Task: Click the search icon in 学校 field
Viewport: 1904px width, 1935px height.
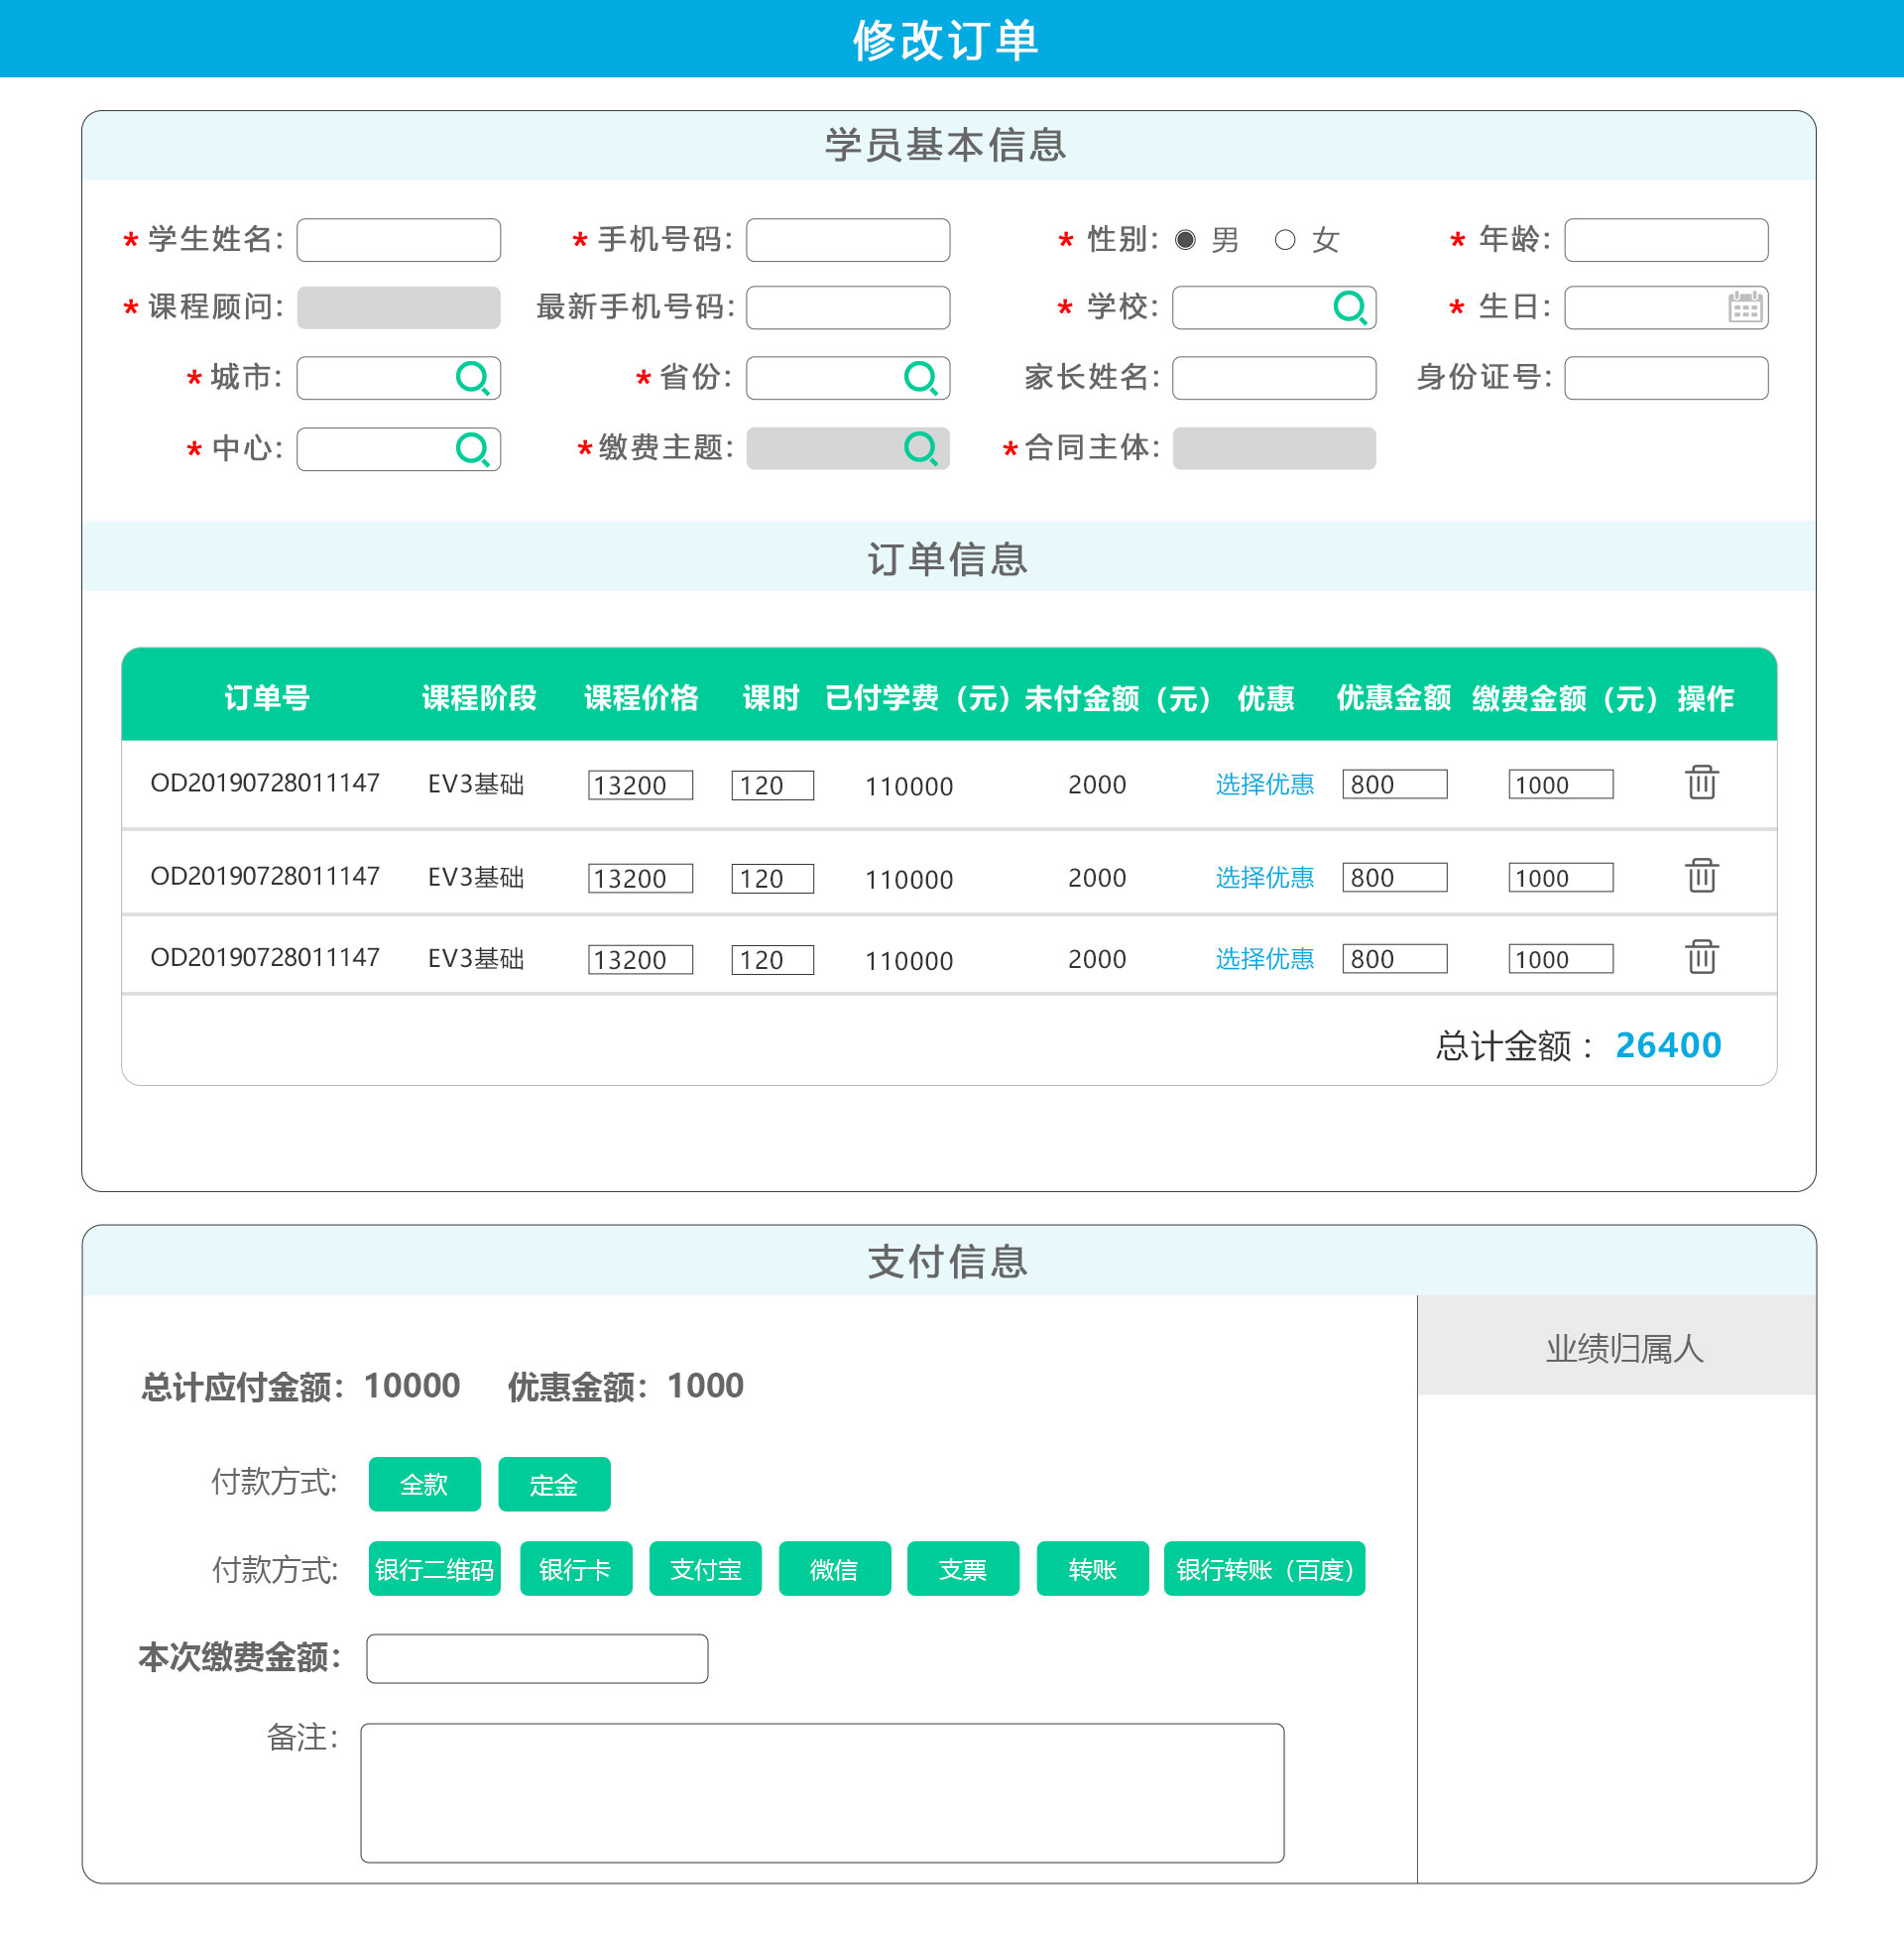Action: [1350, 307]
